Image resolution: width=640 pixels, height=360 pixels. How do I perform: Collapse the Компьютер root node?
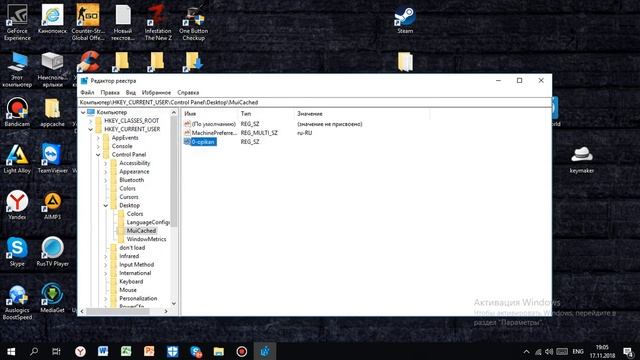(x=83, y=112)
